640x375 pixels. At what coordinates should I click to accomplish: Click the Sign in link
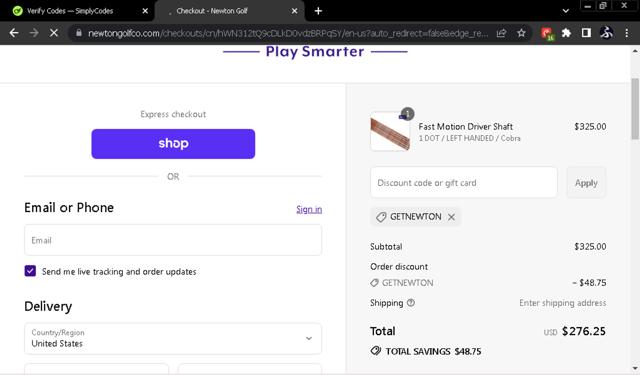(309, 209)
